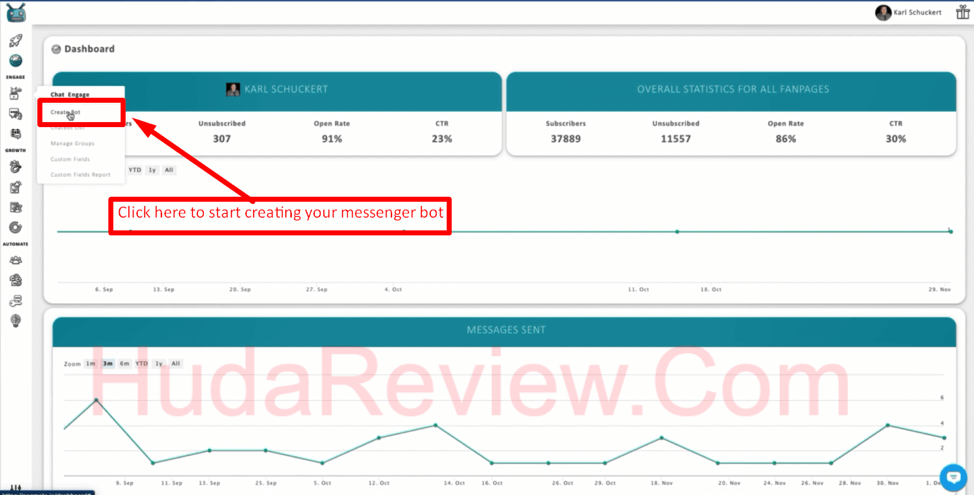Open the Custom Fields menu entry
Image resolution: width=974 pixels, height=495 pixels.
[70, 159]
